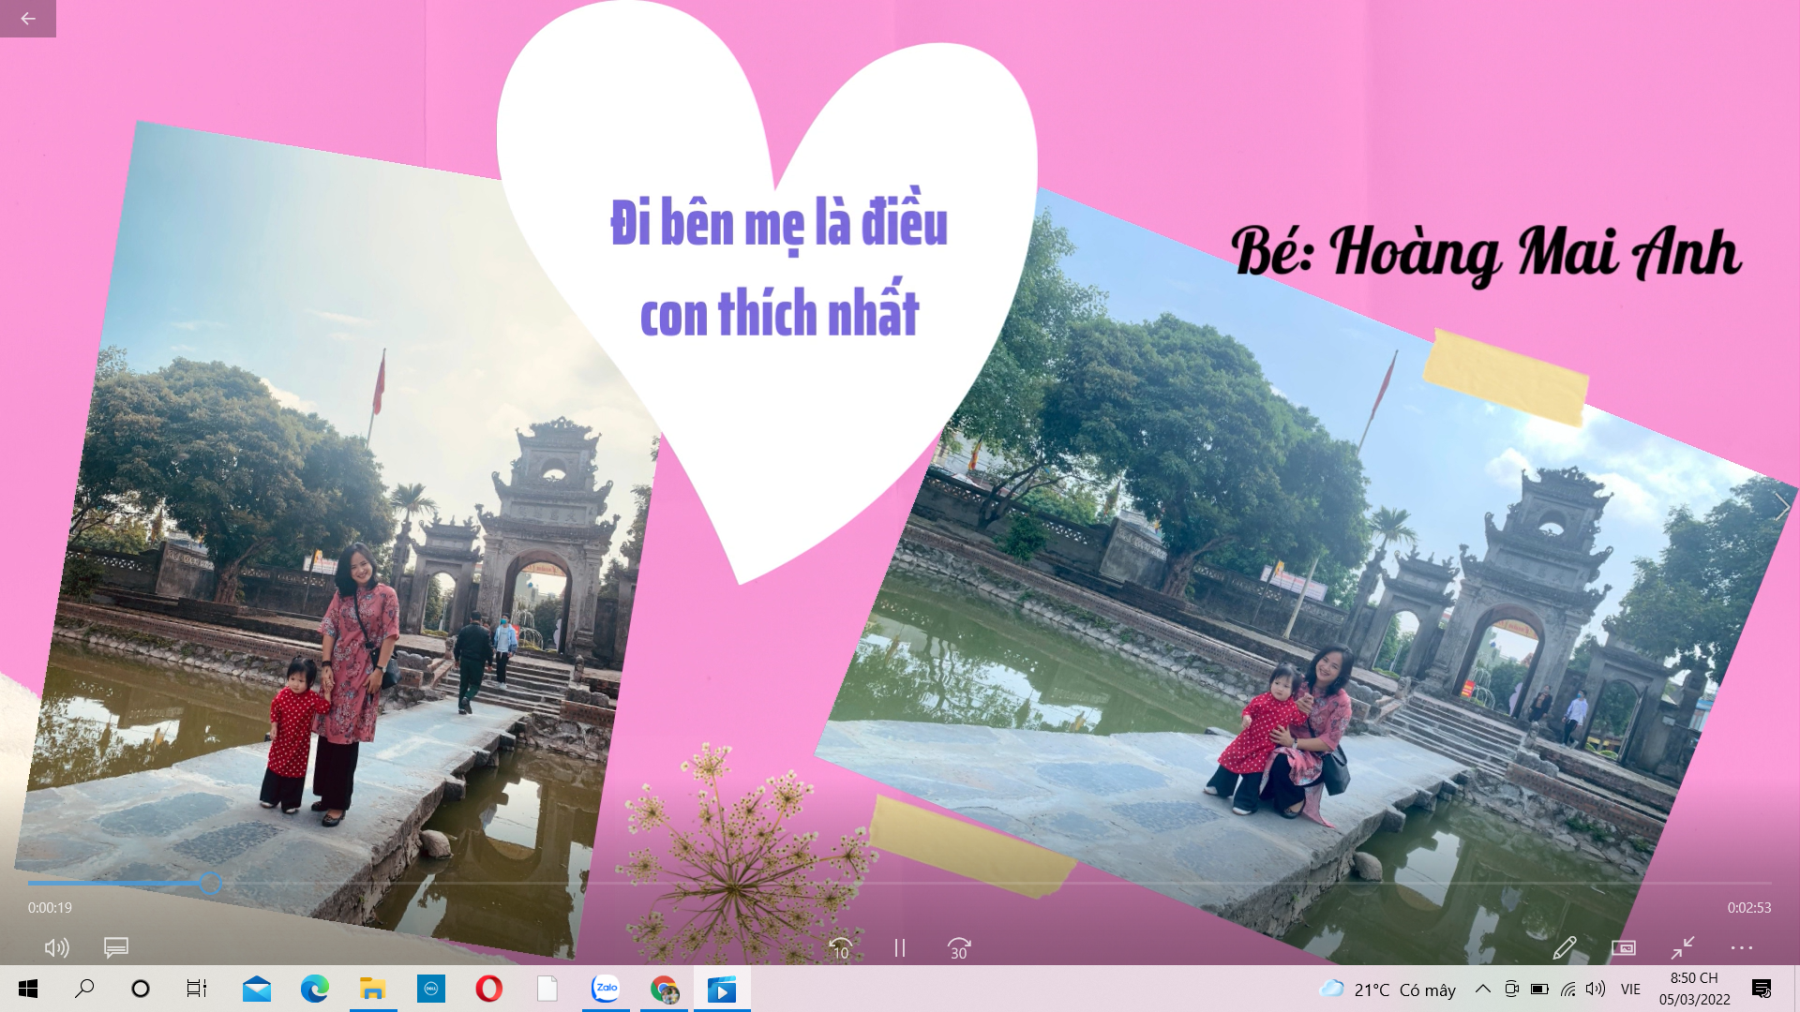Click the video seek bar handle
This screenshot has height=1012, width=1800.
[209, 883]
